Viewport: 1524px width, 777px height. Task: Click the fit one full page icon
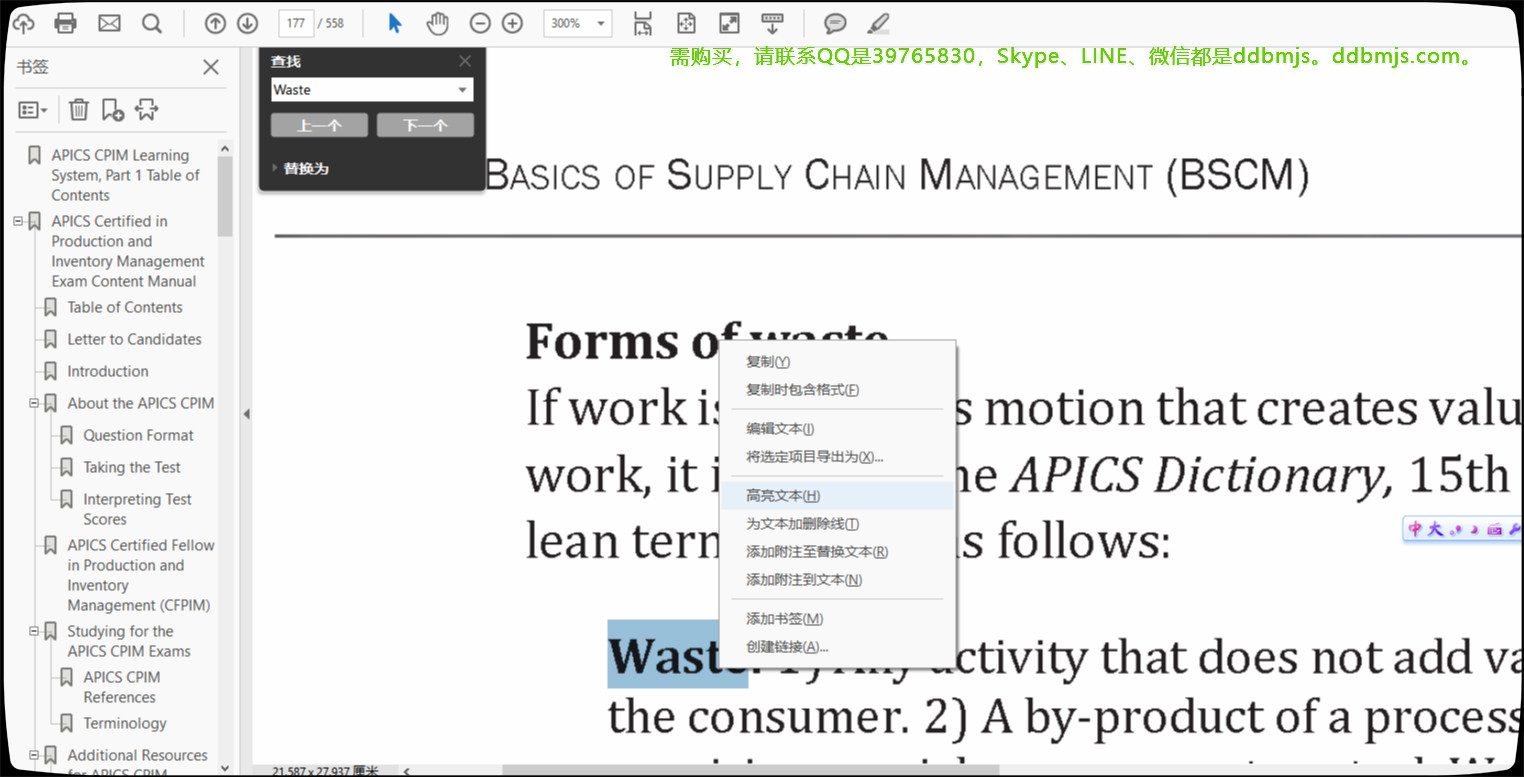click(686, 23)
